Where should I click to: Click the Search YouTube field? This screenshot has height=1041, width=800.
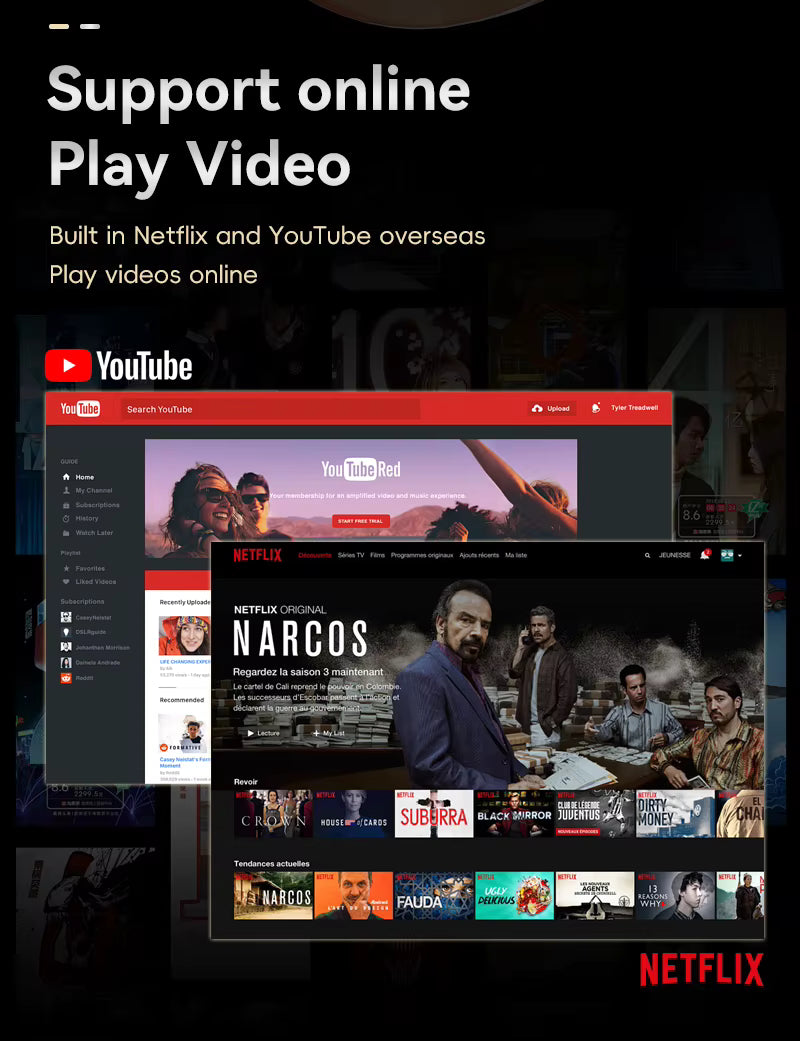pos(270,409)
